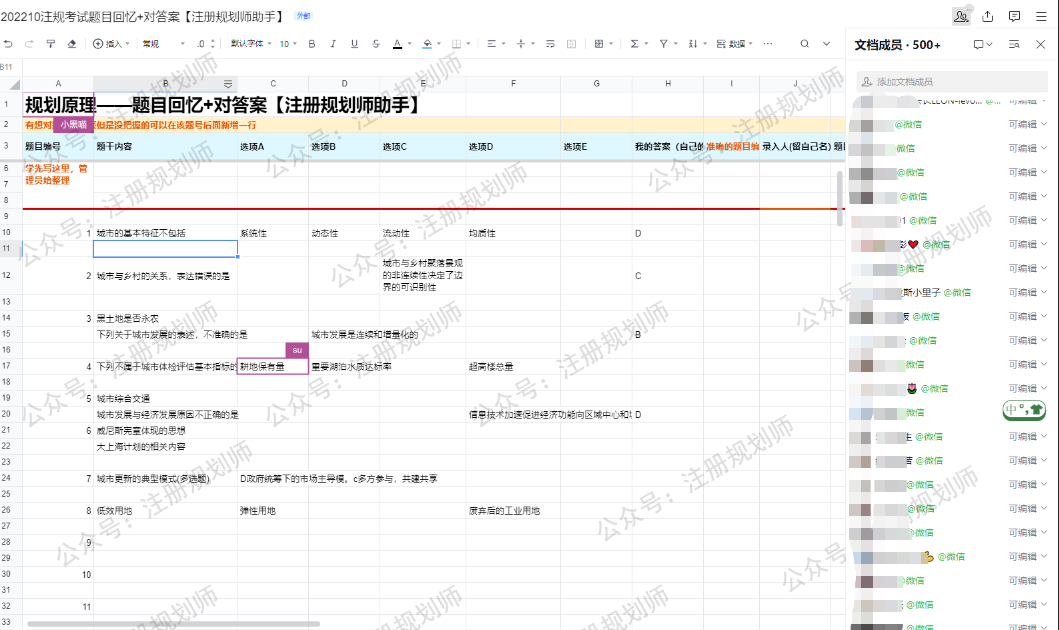Show more toolbar options ellipsis
Viewport: 1059px width, 630px height.
768,44
